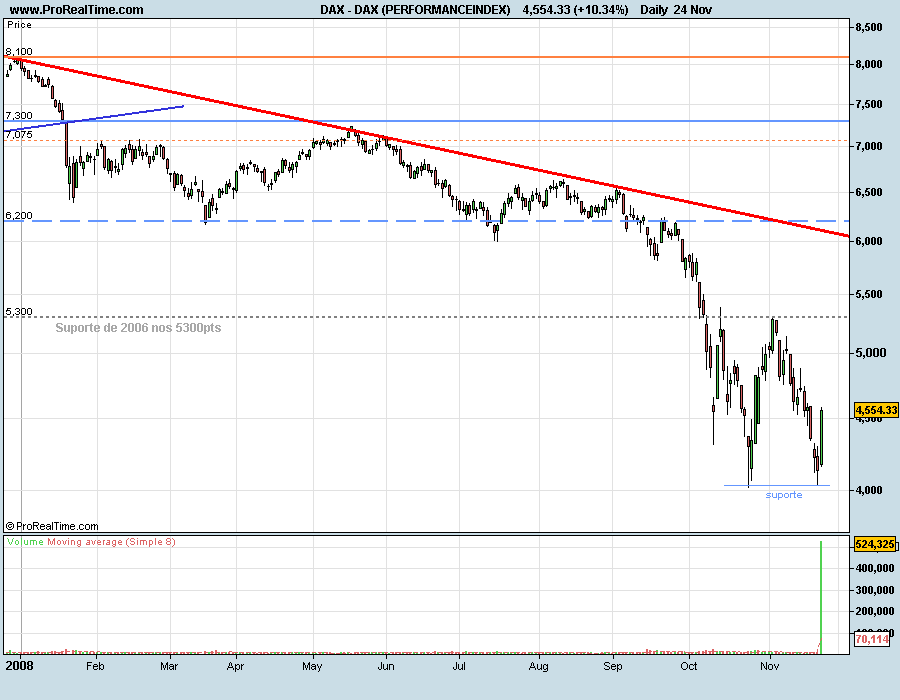This screenshot has height=700, width=900.
Task: Click the Jun month label
Action: [x=386, y=666]
